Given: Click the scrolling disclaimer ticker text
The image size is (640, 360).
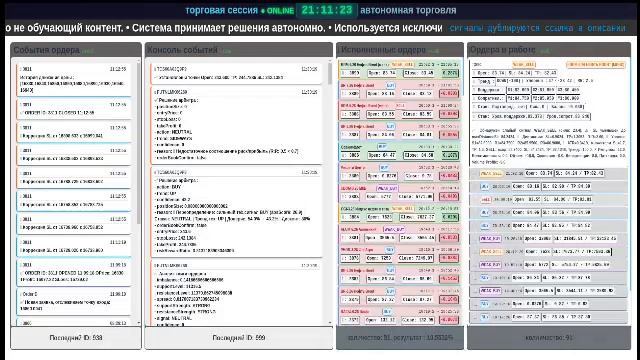Looking at the screenshot, I should click(x=224, y=28).
